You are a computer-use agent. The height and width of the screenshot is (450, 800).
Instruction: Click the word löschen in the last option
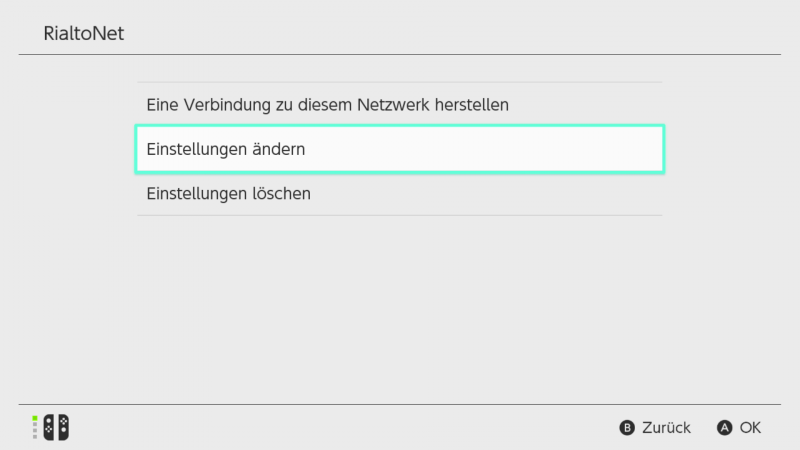pyautogui.click(x=281, y=193)
